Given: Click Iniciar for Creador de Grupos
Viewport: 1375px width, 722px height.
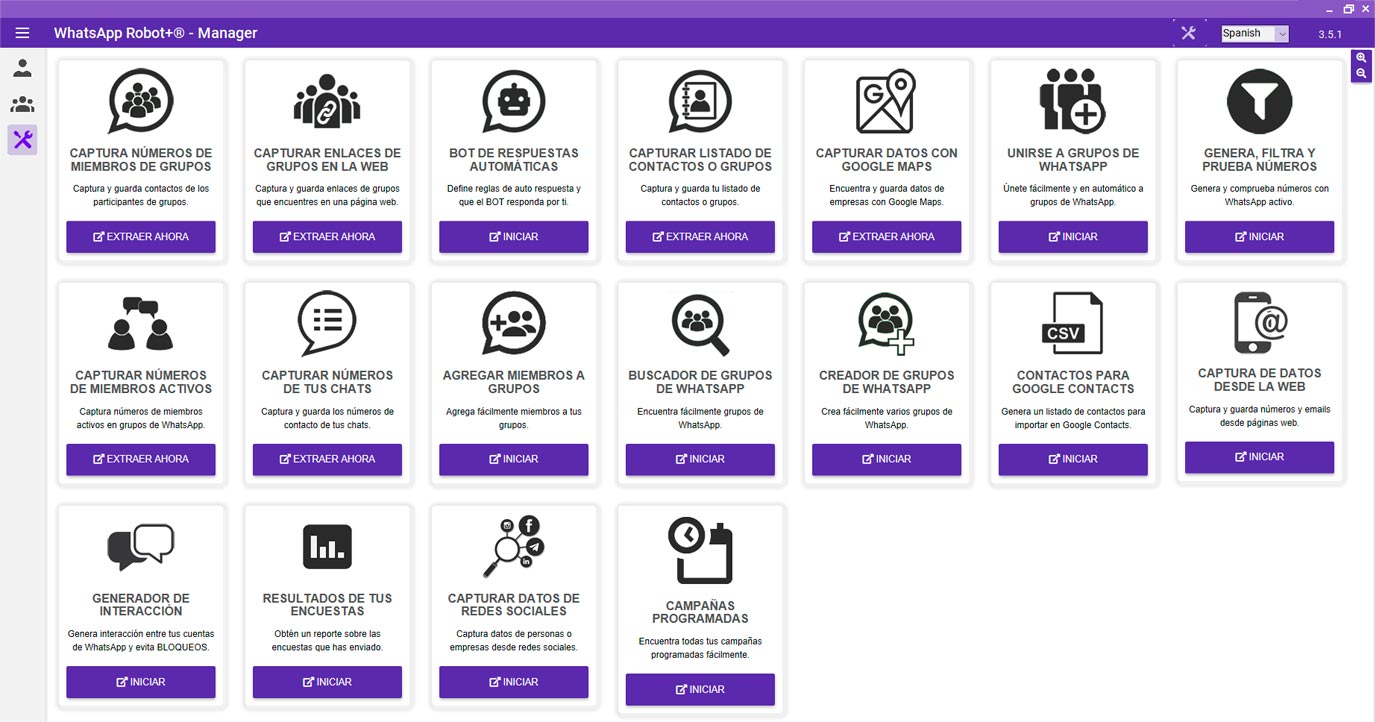Looking at the screenshot, I should point(886,459).
